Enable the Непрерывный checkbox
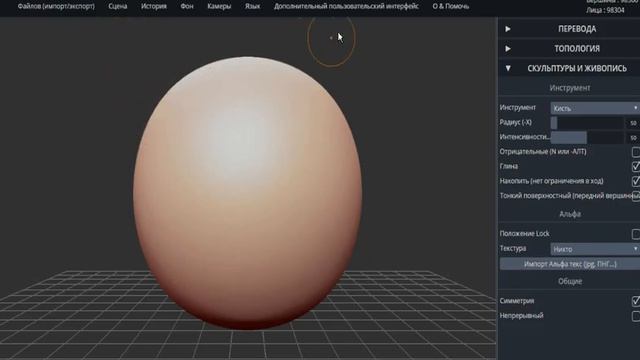This screenshot has height=360, width=640. (636, 316)
